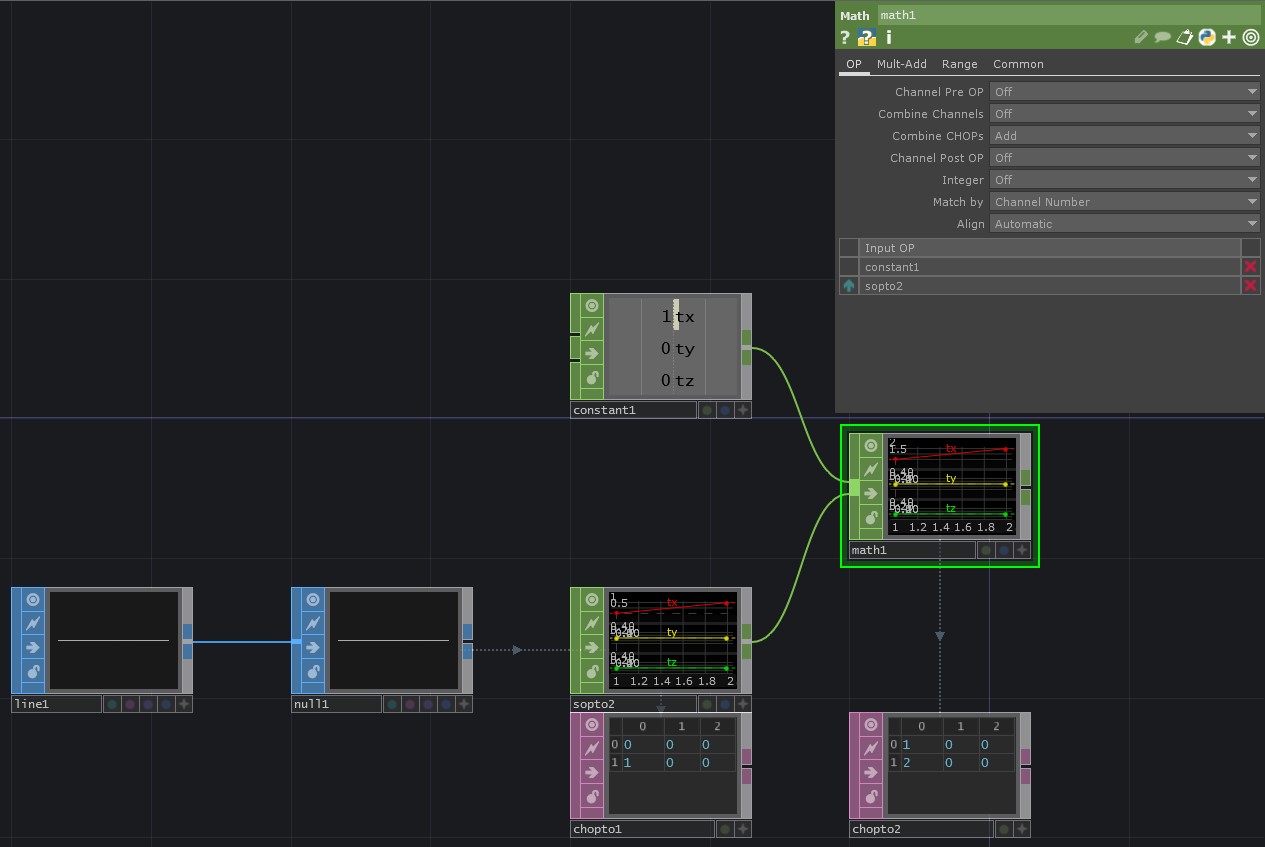Click the plus icon in parameter header
Screen dimensions: 1265x847
pyautogui.click(x=1229, y=38)
